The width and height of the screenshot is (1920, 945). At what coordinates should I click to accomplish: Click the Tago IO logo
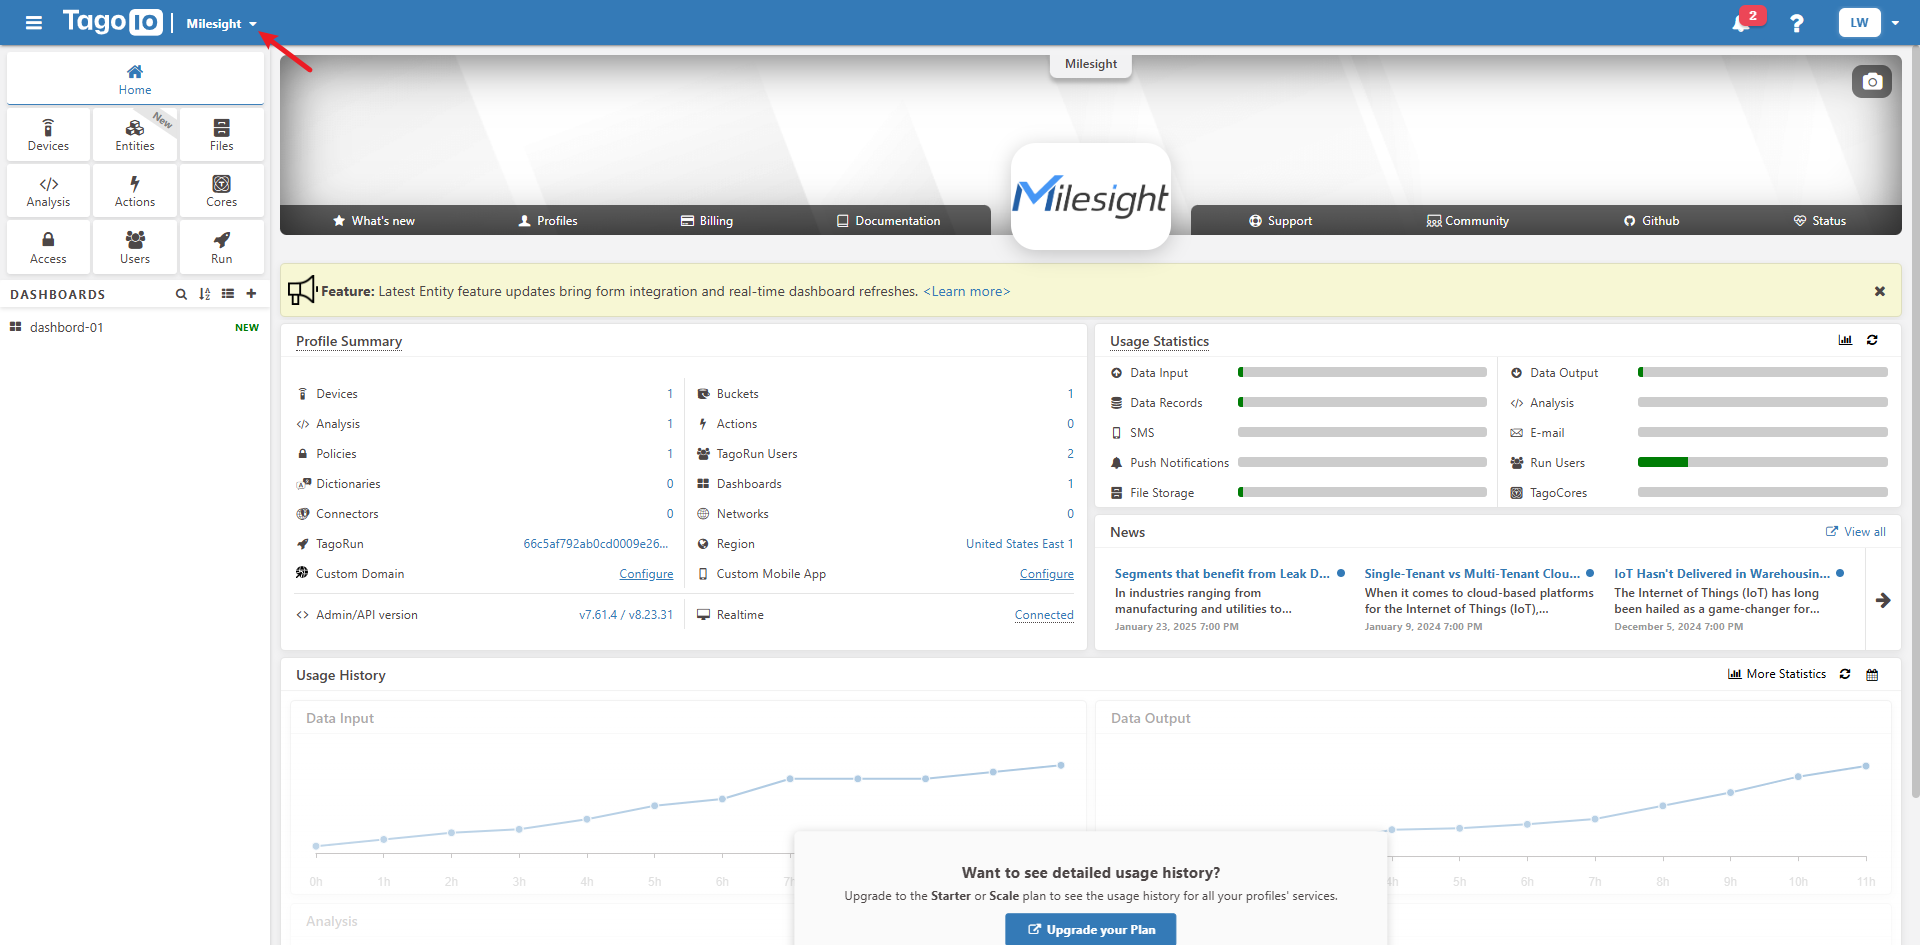pyautogui.click(x=112, y=22)
